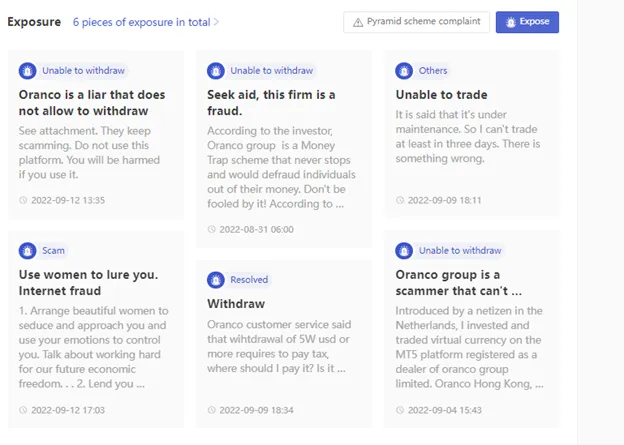
Task: Click the timestamp 2022-08-31 06:00
Action: click(x=256, y=229)
